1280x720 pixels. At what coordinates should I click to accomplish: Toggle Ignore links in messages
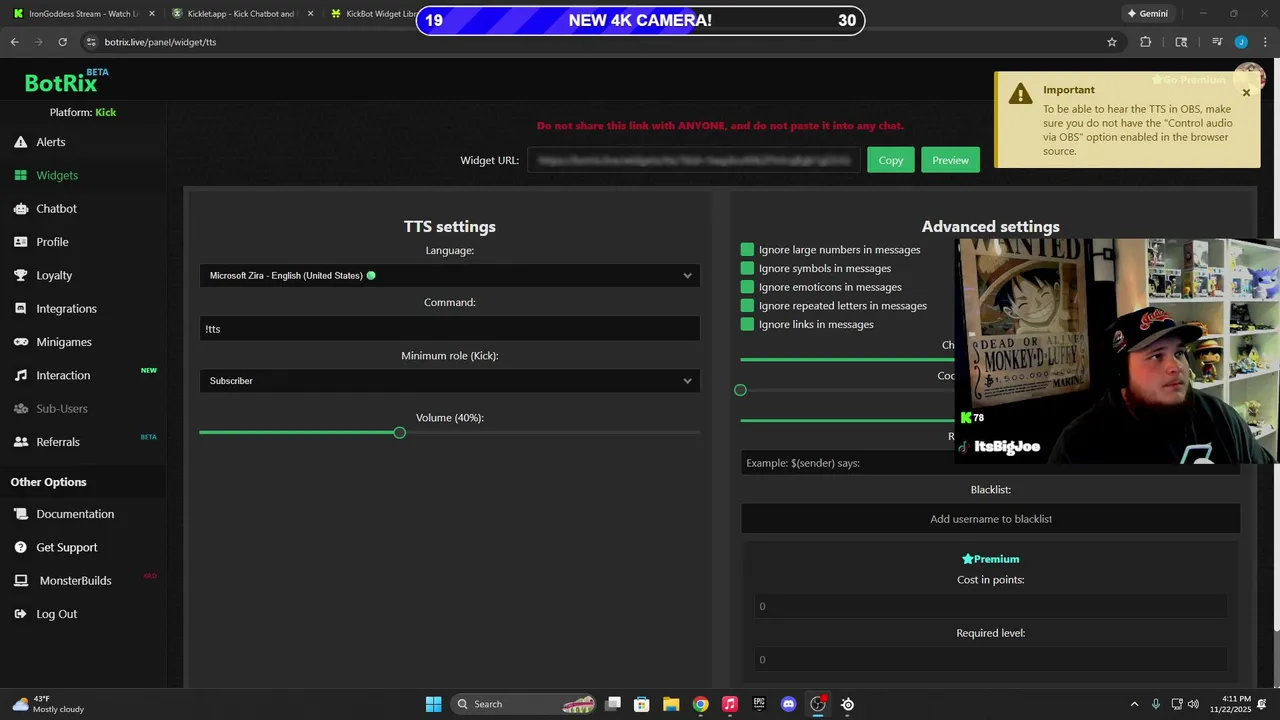[747, 324]
